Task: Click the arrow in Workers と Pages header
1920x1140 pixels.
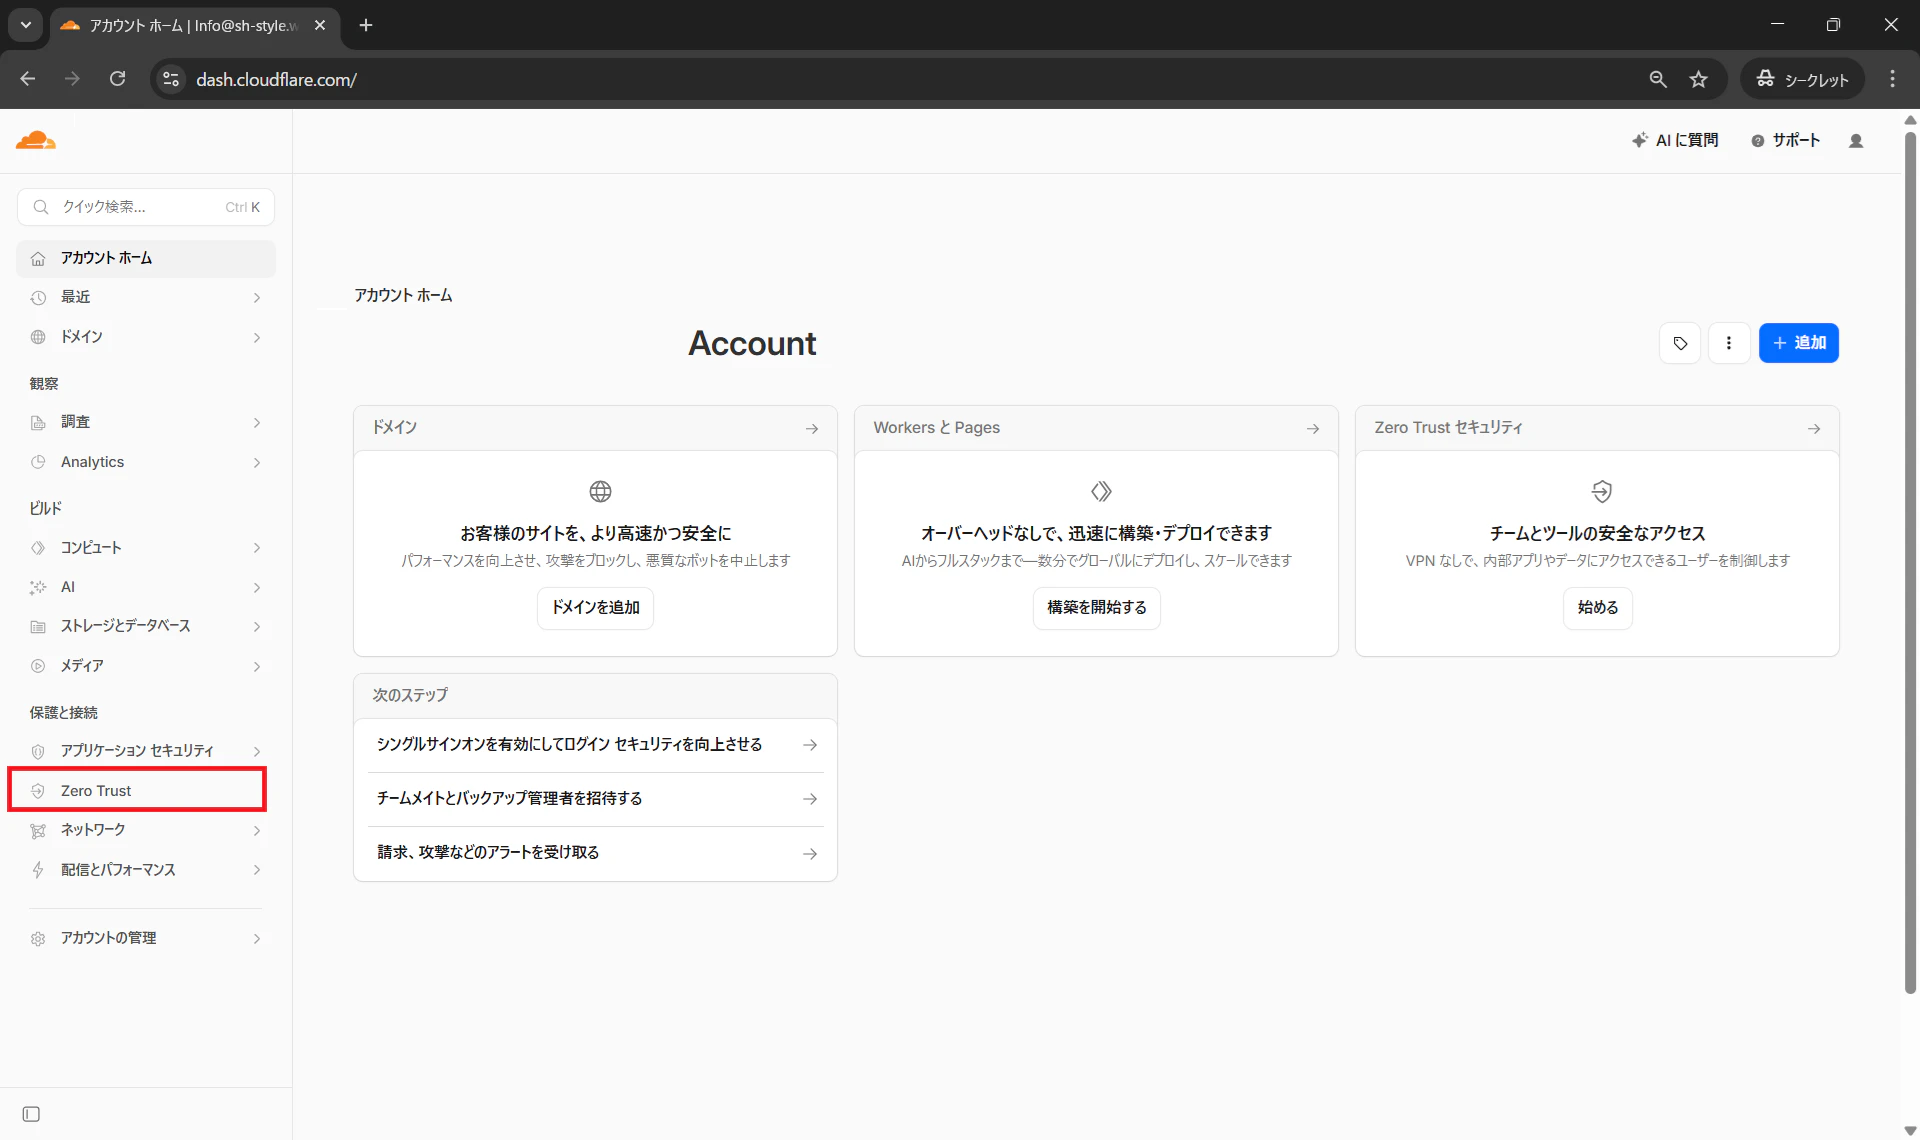Action: (1313, 428)
